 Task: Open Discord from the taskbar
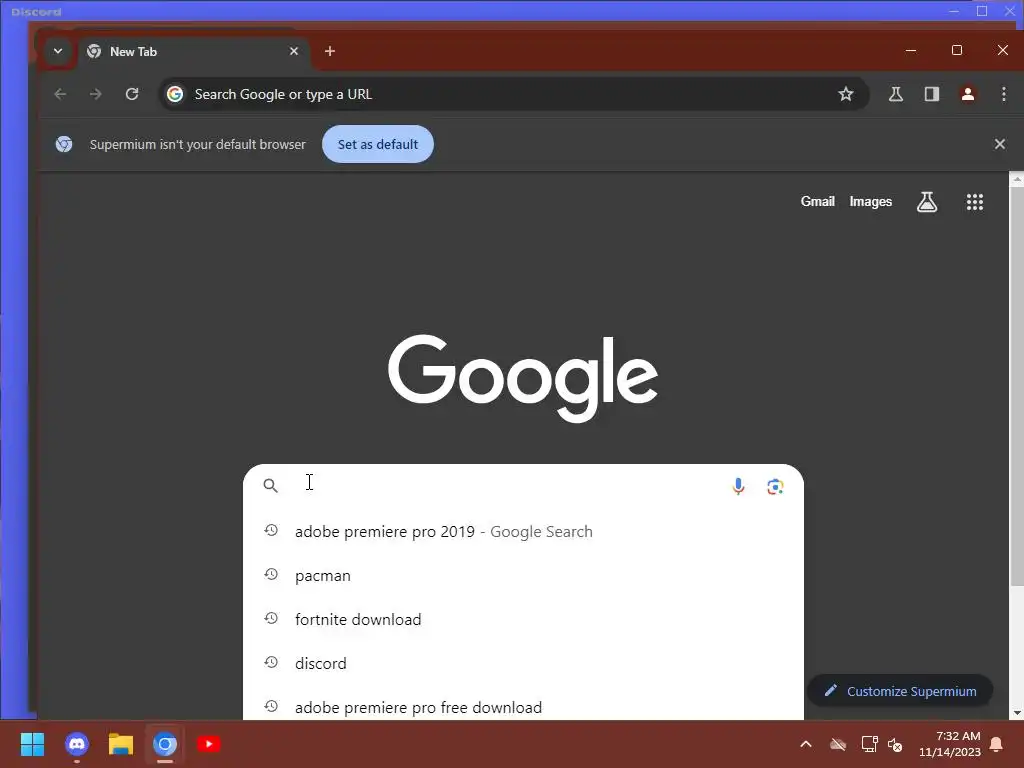[77, 744]
